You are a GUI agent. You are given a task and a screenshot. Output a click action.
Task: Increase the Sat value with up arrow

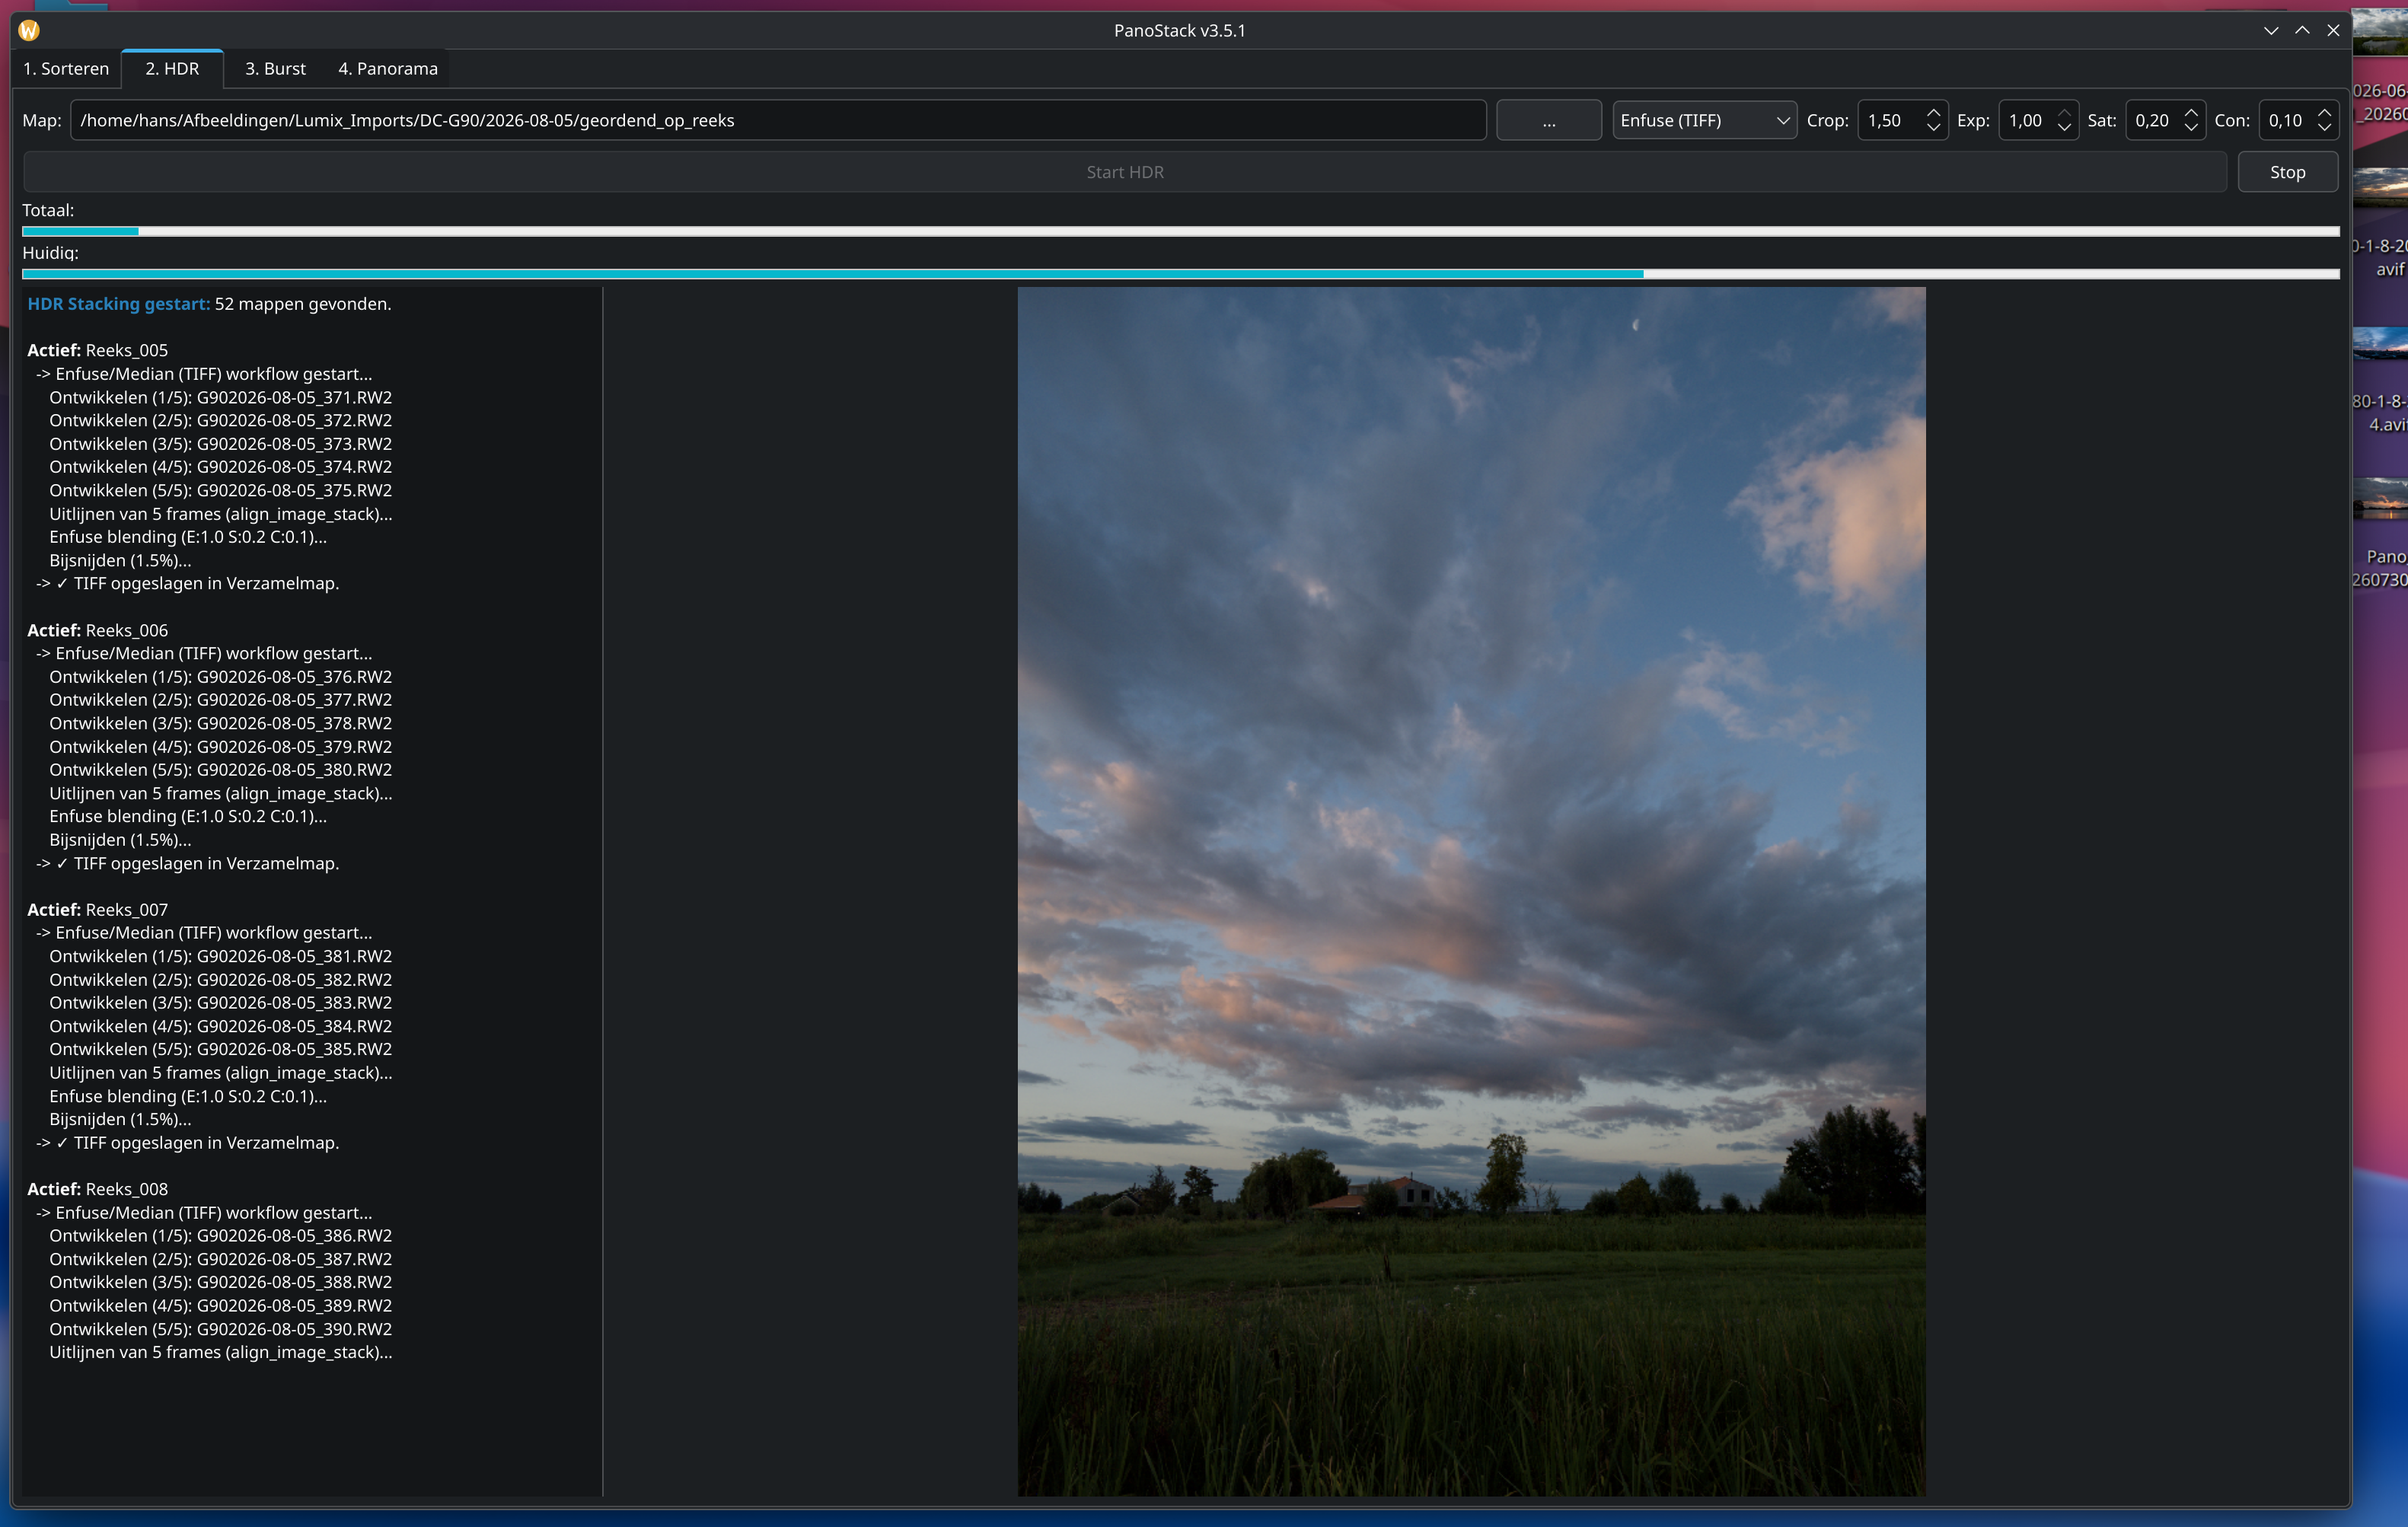2191,113
